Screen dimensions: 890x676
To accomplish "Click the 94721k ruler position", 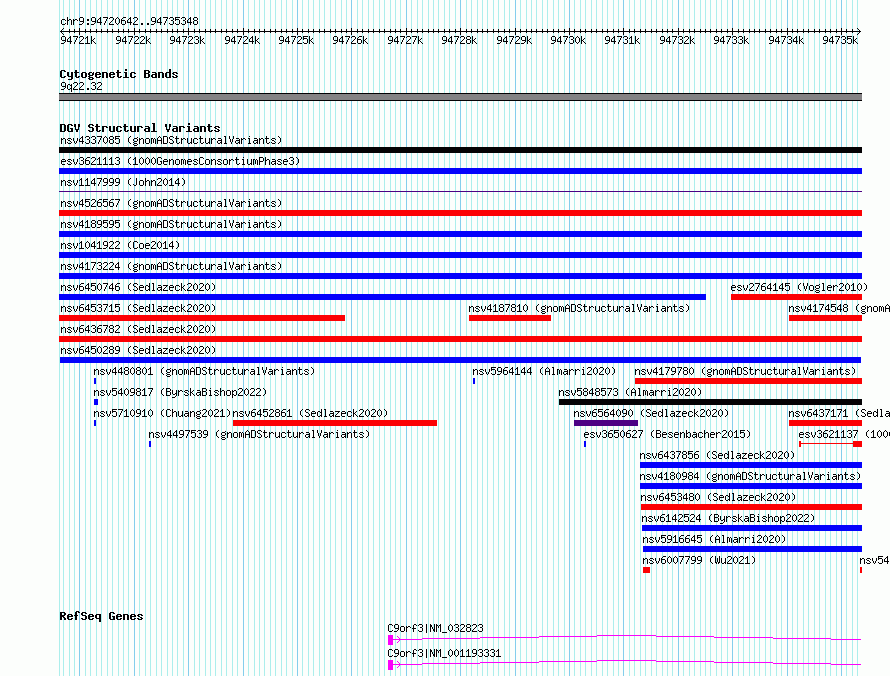I will (x=78, y=40).
